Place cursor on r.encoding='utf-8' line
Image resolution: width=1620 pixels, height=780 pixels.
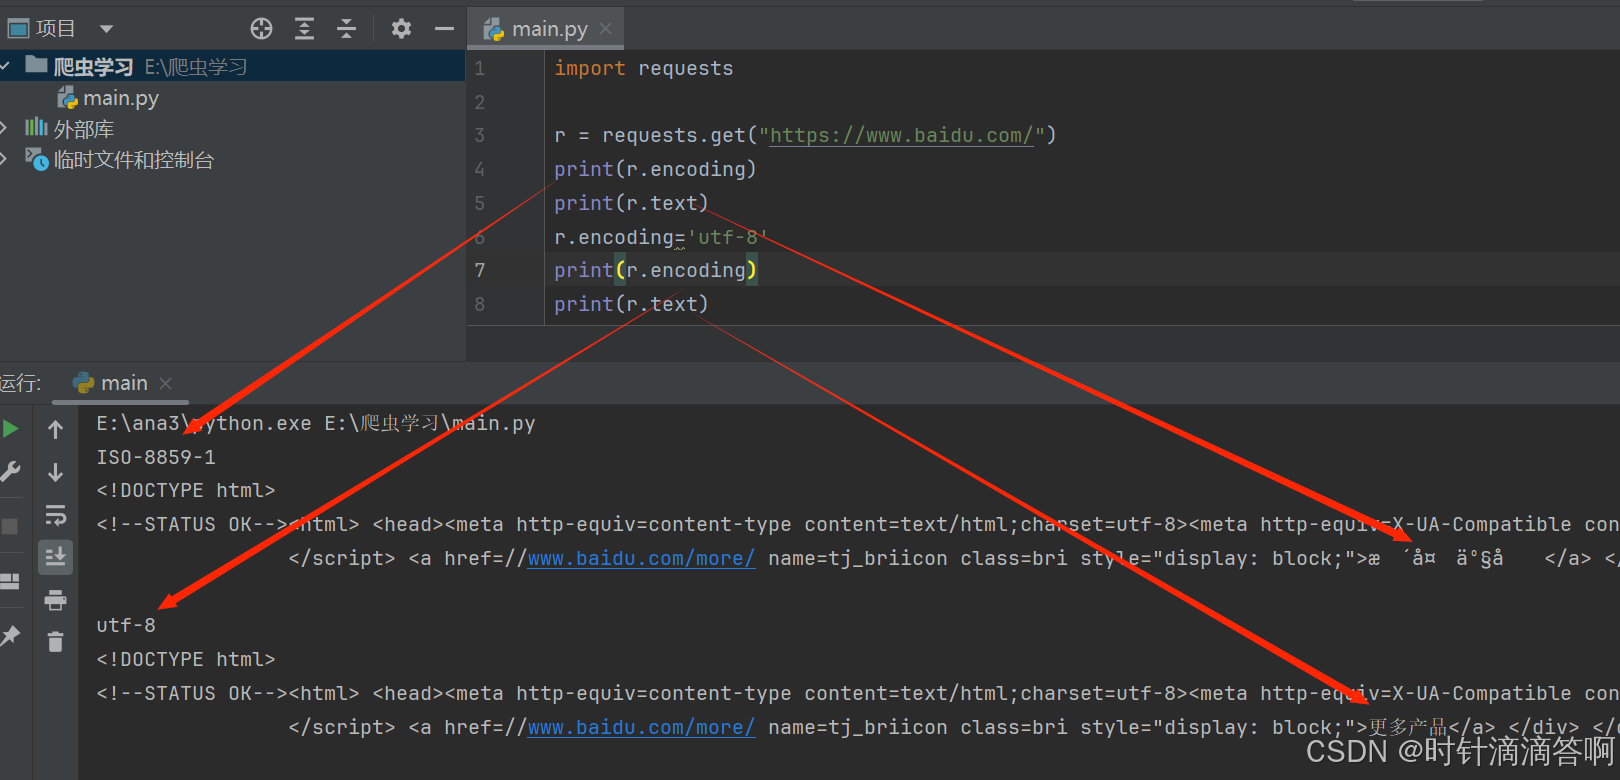point(660,237)
